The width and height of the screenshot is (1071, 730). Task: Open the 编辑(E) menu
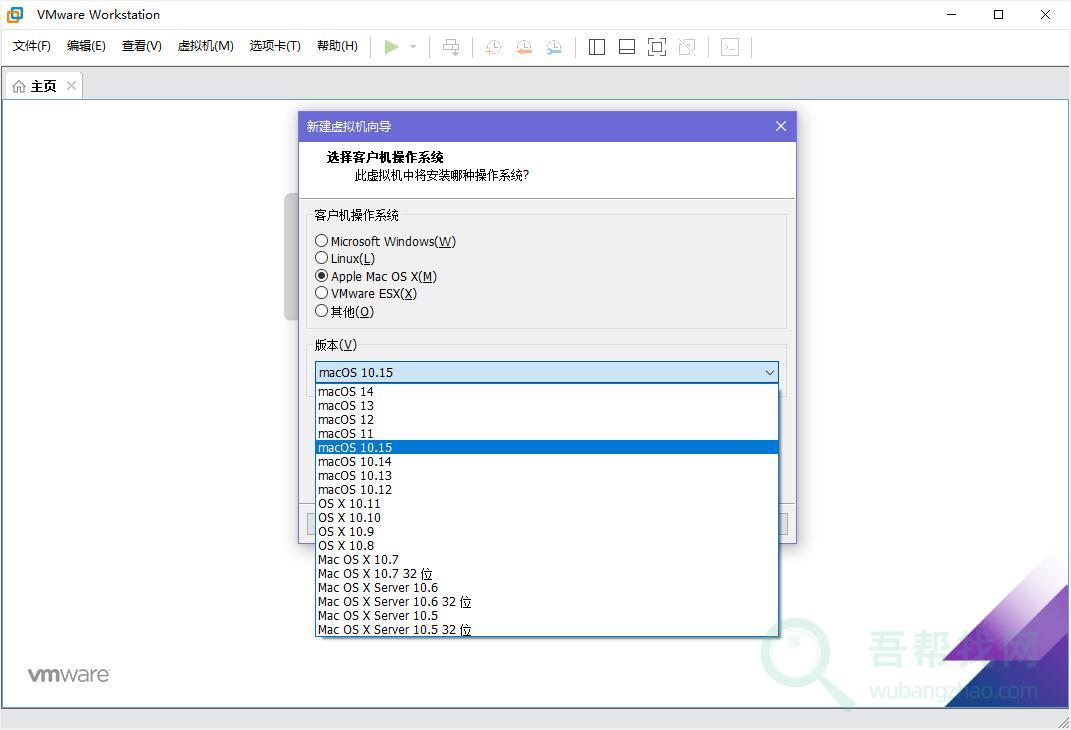(x=86, y=46)
